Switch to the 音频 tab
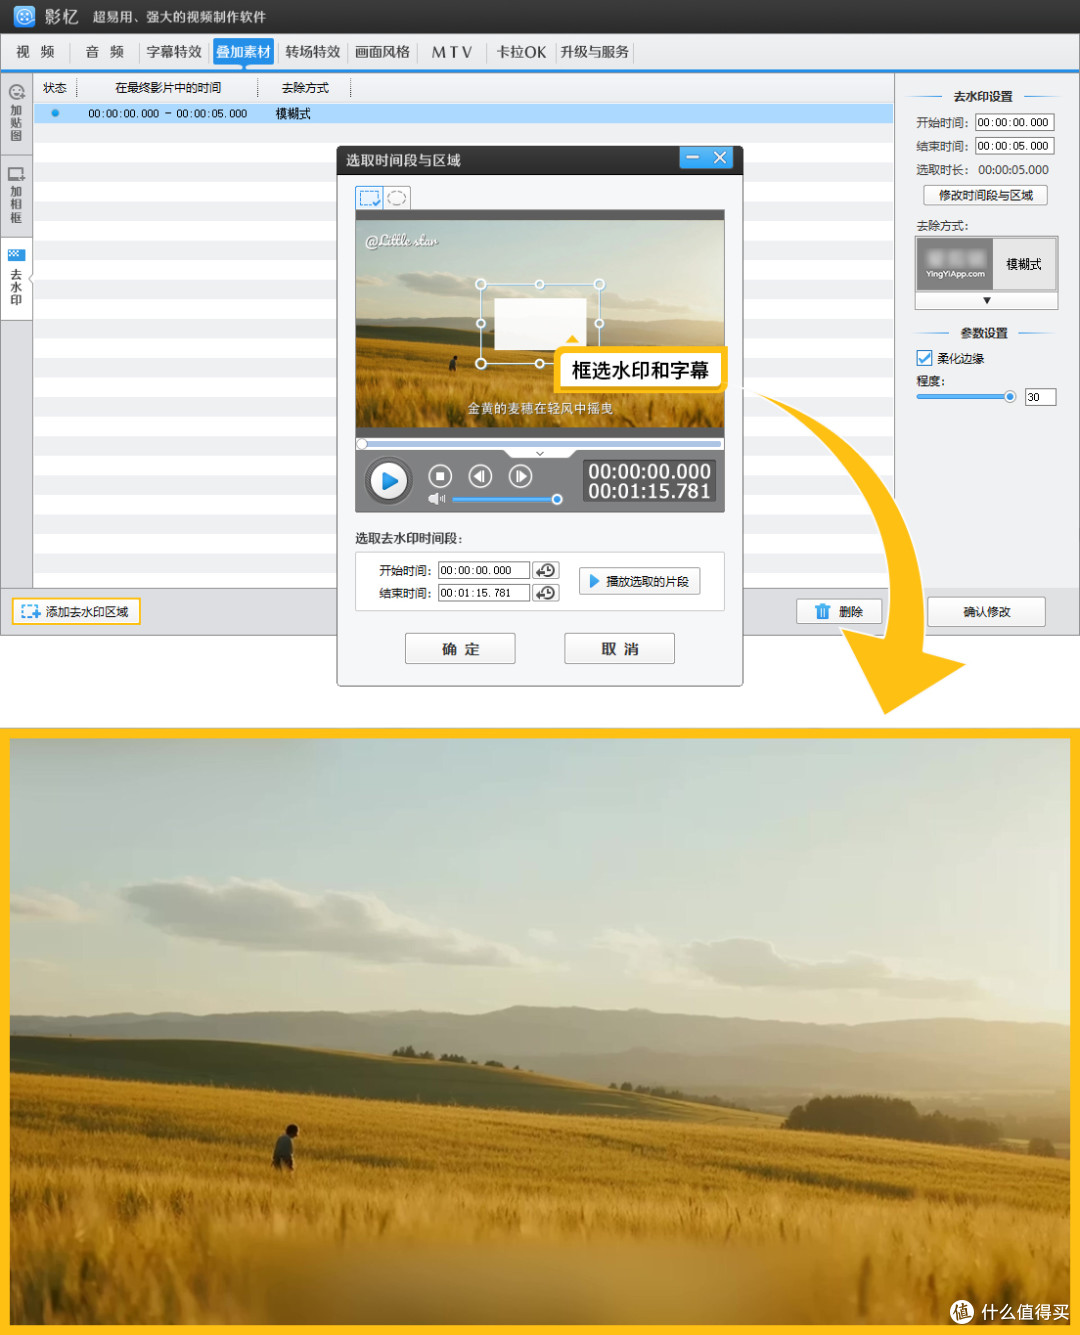The width and height of the screenshot is (1080, 1335). pyautogui.click(x=104, y=52)
